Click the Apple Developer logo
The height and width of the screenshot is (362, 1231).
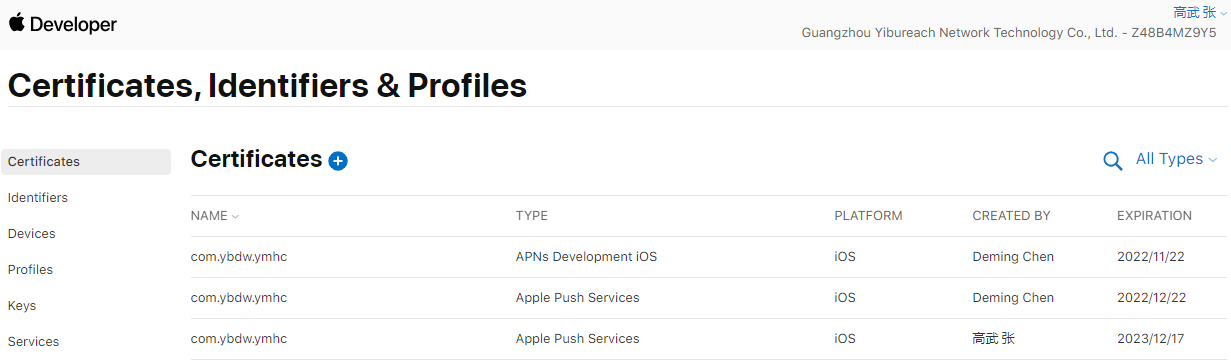[63, 24]
